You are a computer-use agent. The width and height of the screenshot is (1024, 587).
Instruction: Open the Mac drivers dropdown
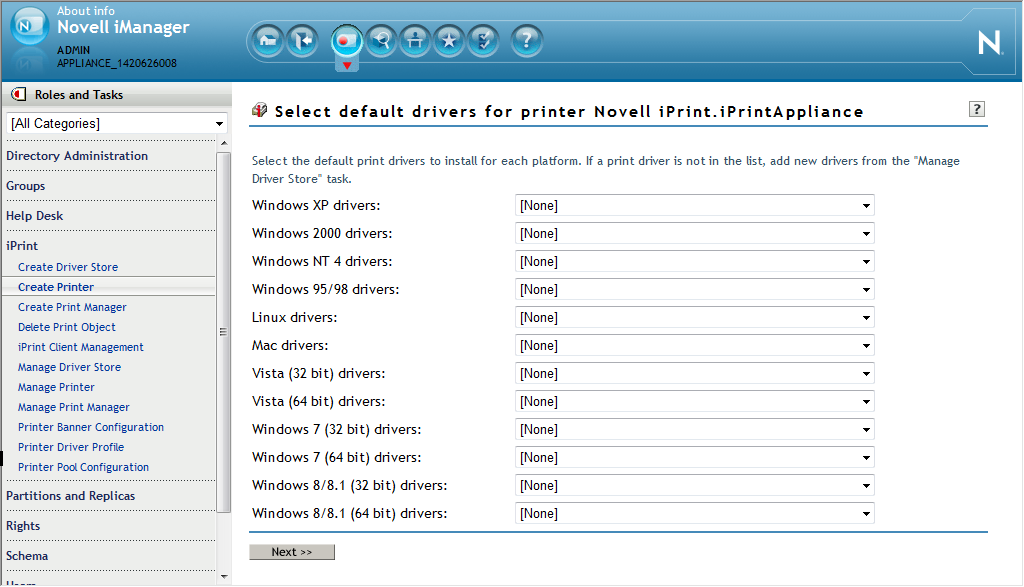(x=694, y=346)
